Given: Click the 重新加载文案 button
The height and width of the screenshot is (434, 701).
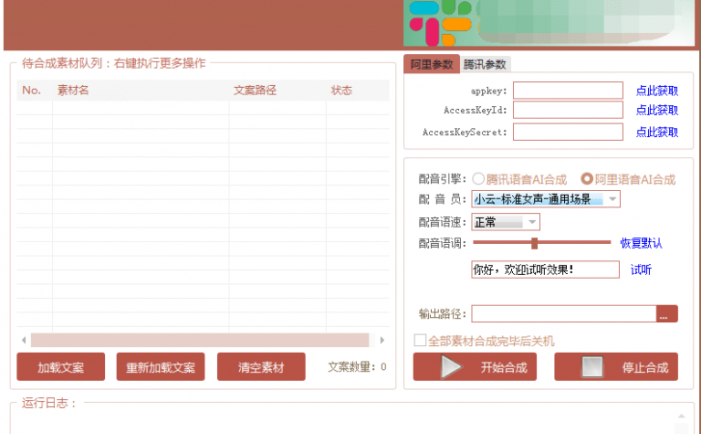Looking at the screenshot, I should coord(160,367).
